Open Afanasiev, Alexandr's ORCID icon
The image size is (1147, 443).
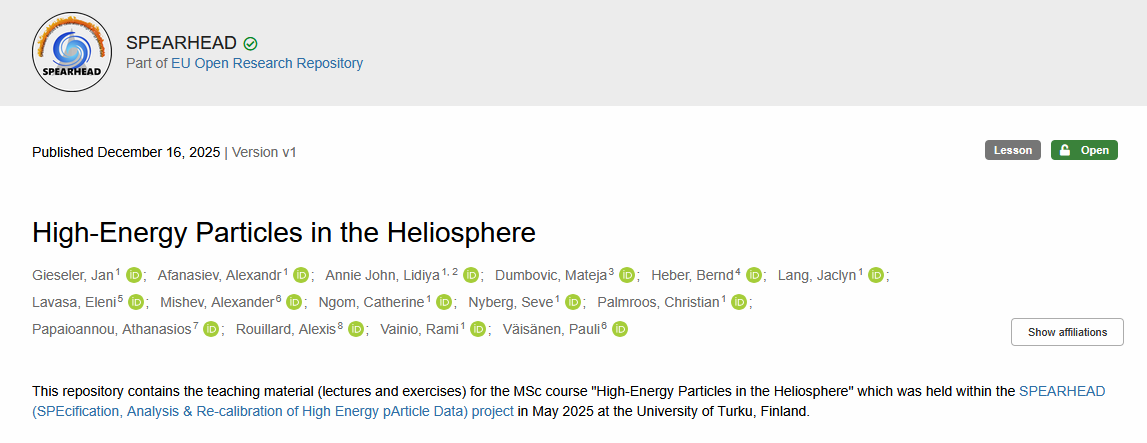(x=301, y=275)
